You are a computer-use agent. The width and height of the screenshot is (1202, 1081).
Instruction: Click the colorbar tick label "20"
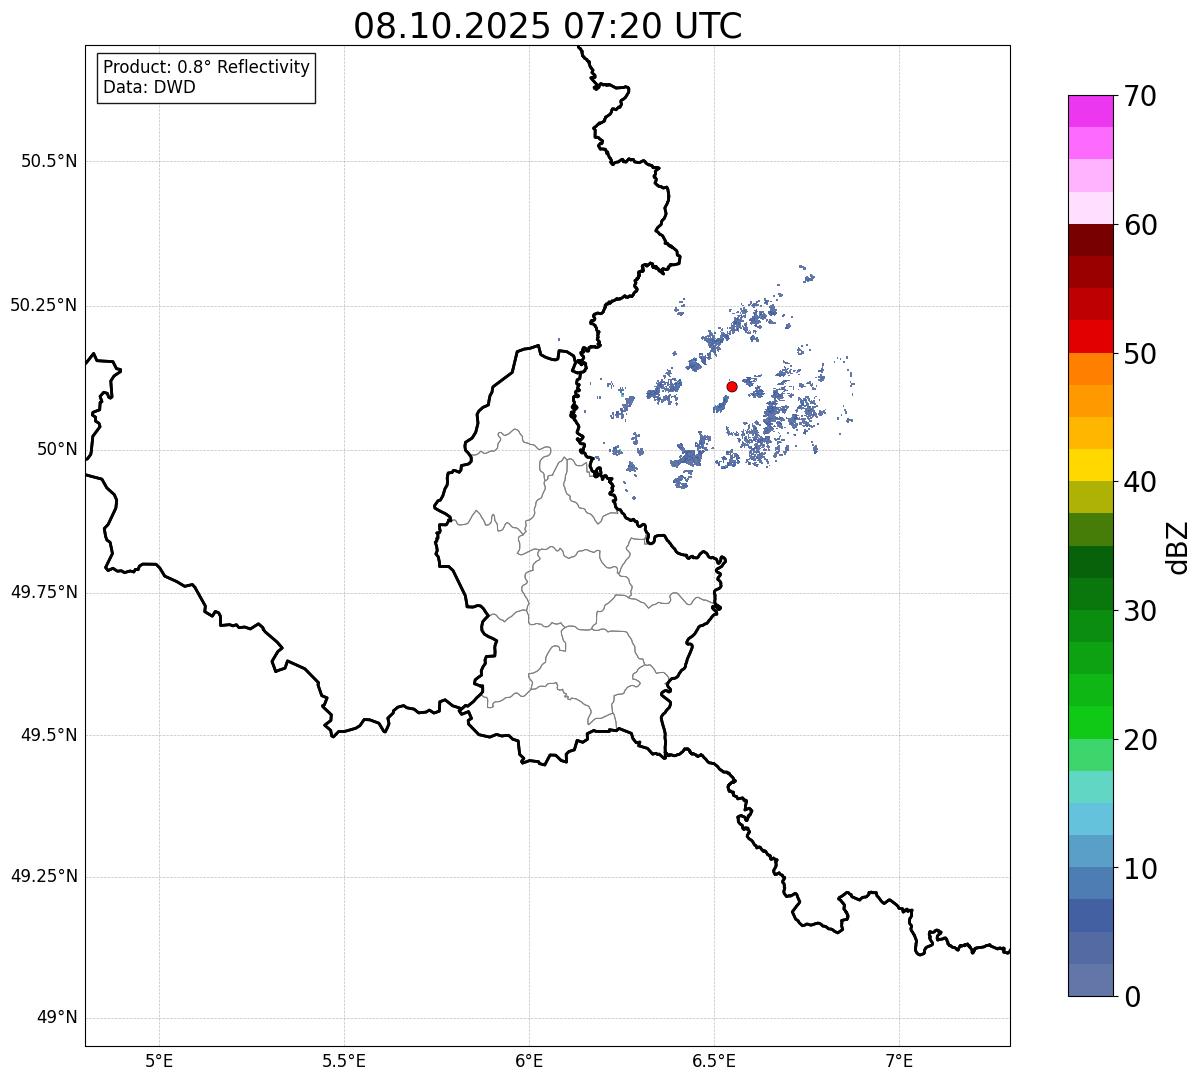[1140, 740]
